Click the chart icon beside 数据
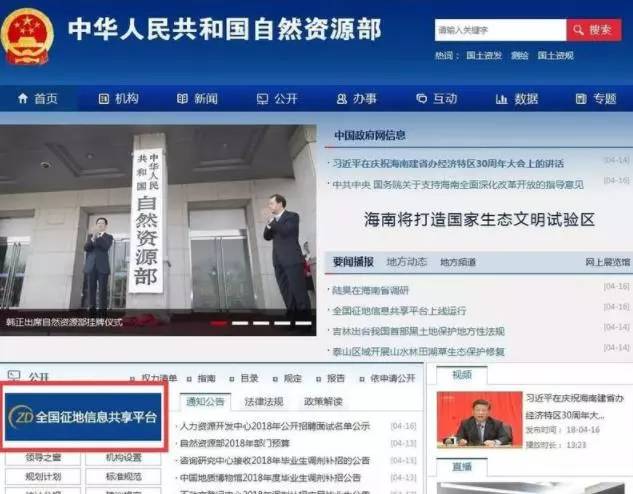The image size is (633, 494). pyautogui.click(x=501, y=99)
